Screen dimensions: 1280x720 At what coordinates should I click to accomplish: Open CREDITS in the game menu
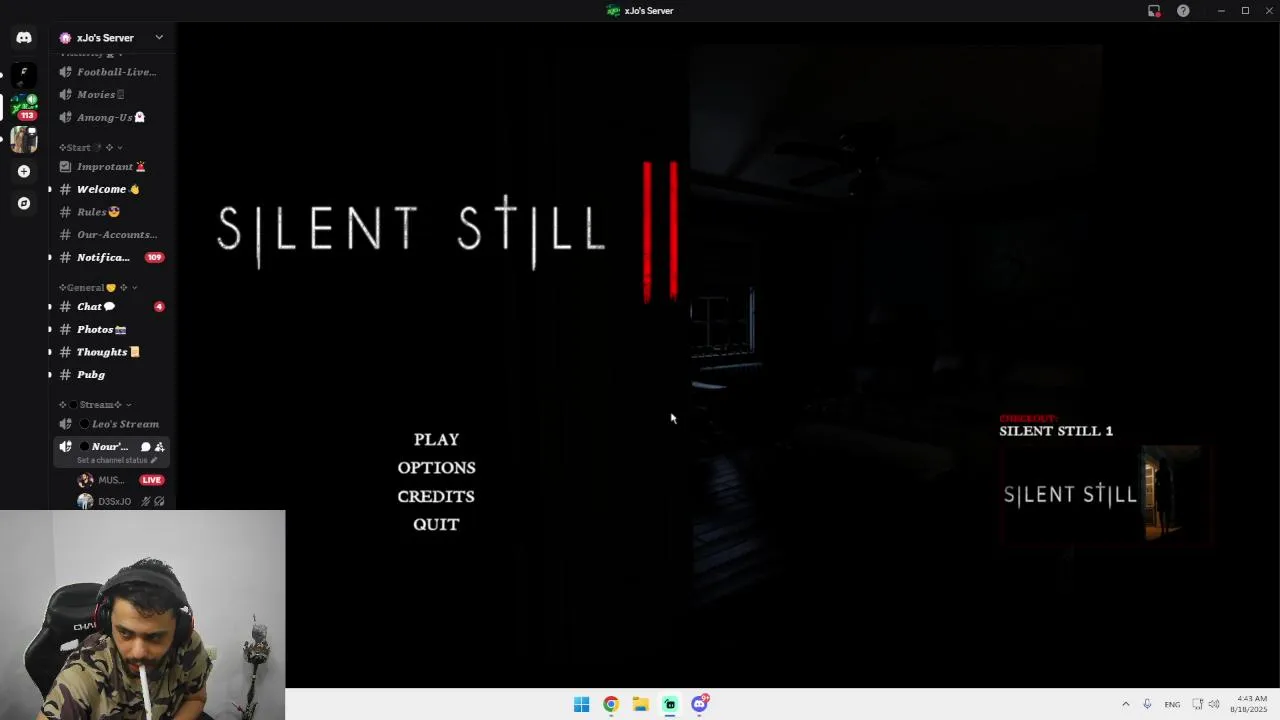click(x=436, y=496)
